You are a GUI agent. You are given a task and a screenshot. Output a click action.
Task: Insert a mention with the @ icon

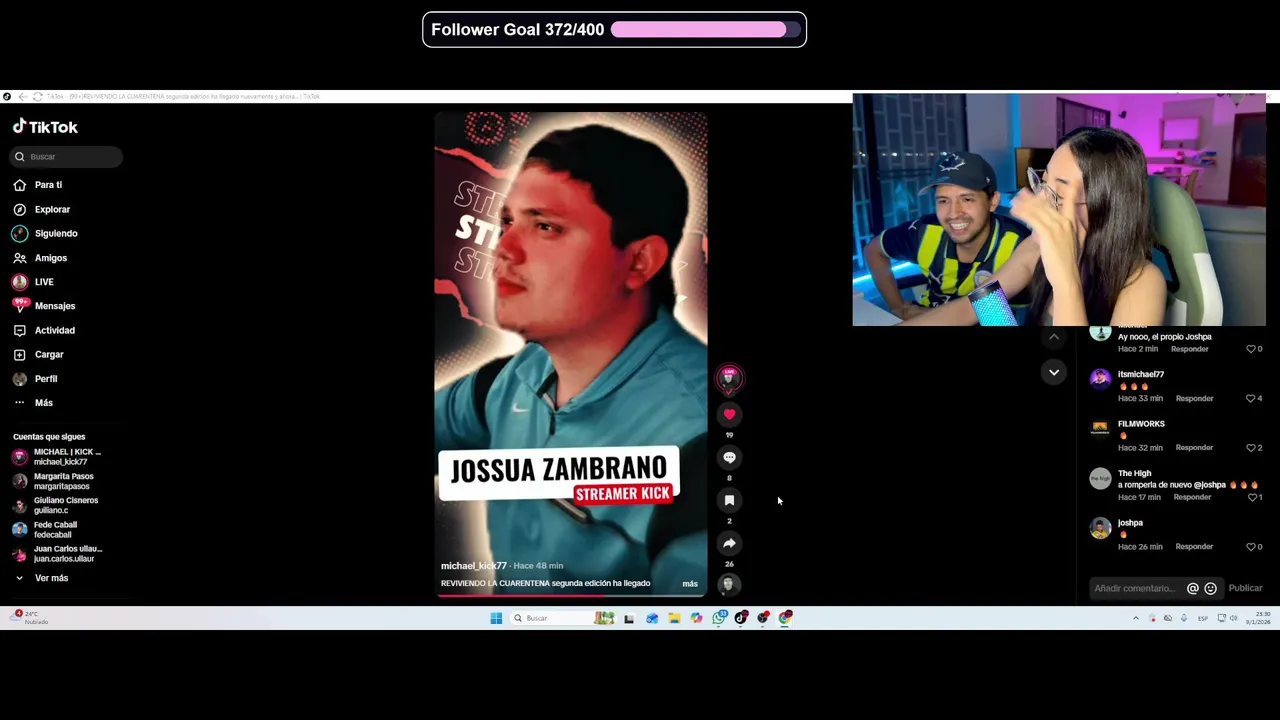click(1192, 588)
